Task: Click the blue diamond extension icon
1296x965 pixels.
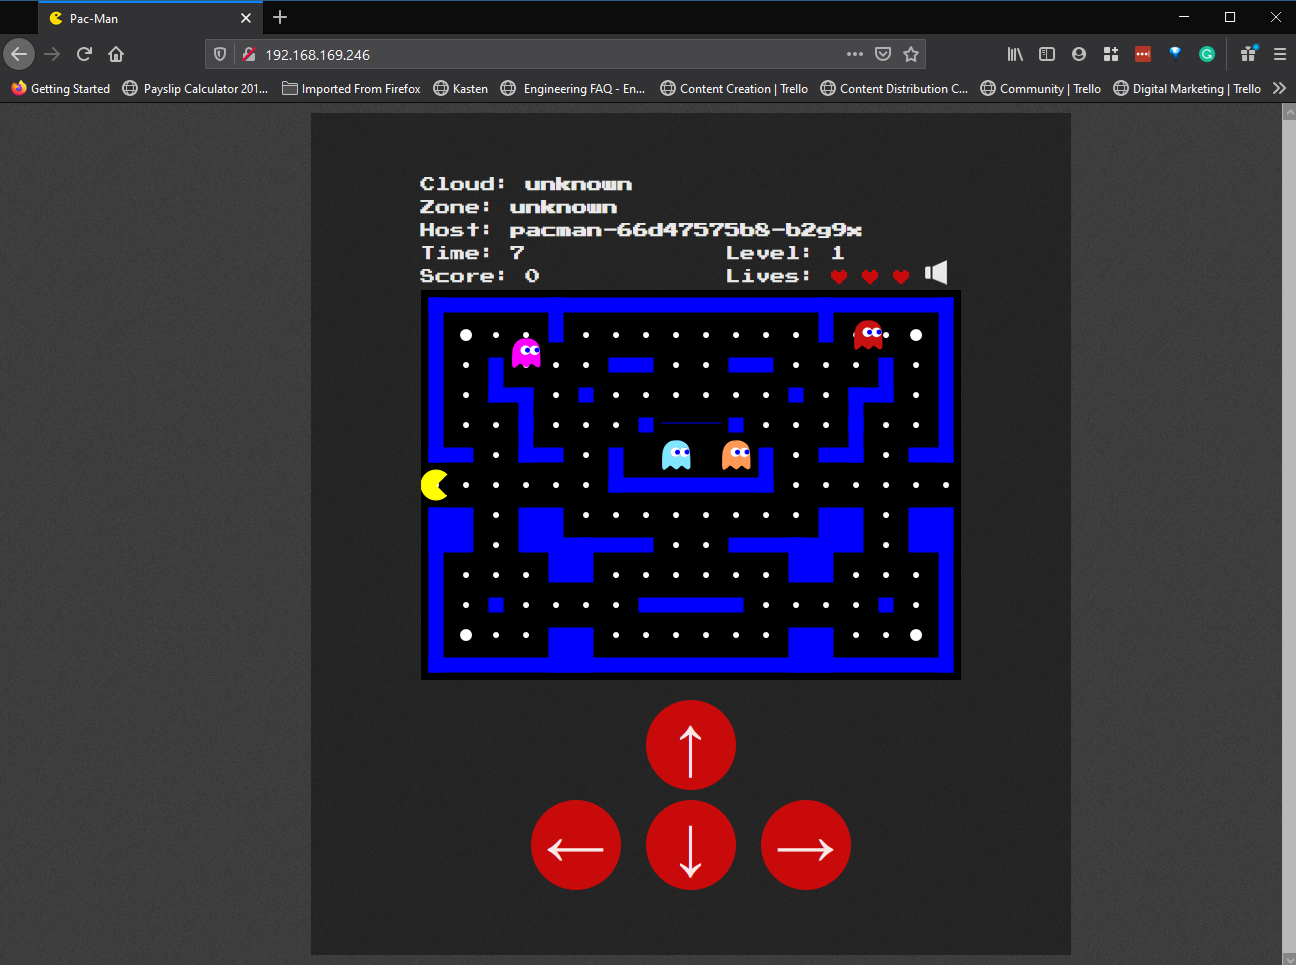Action: (x=1175, y=54)
